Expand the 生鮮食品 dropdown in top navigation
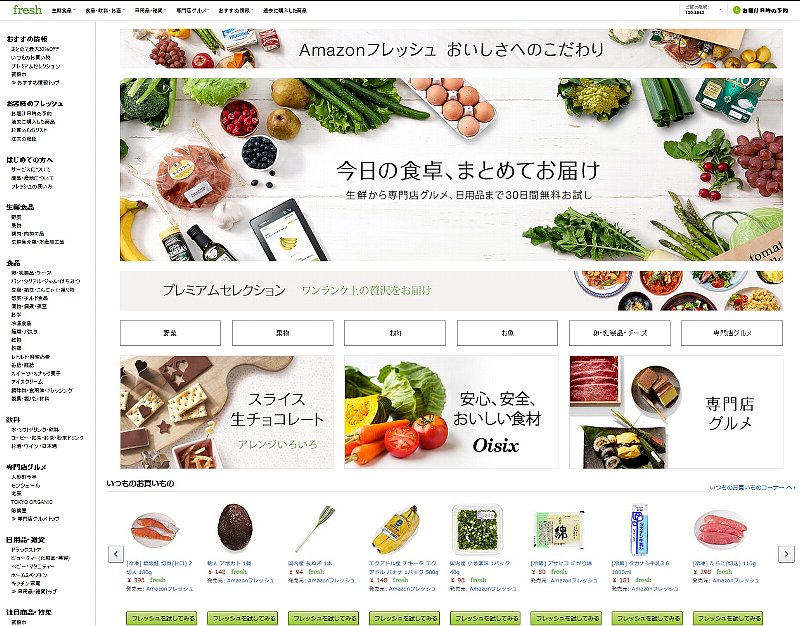800x626 pixels. tap(63, 10)
